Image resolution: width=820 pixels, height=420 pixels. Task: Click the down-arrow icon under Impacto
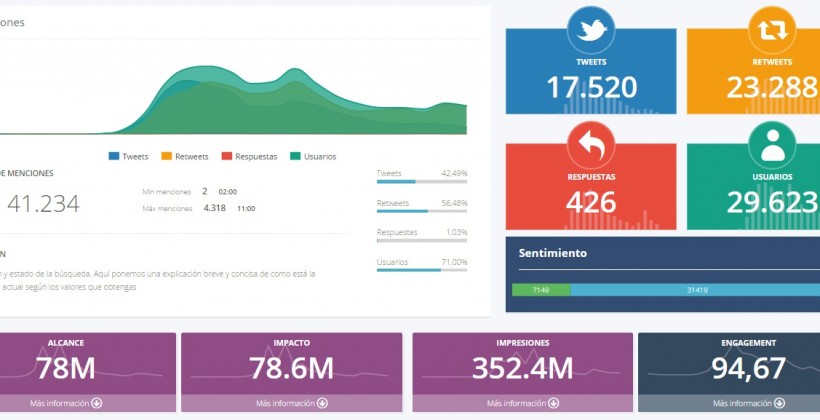(x=322, y=403)
